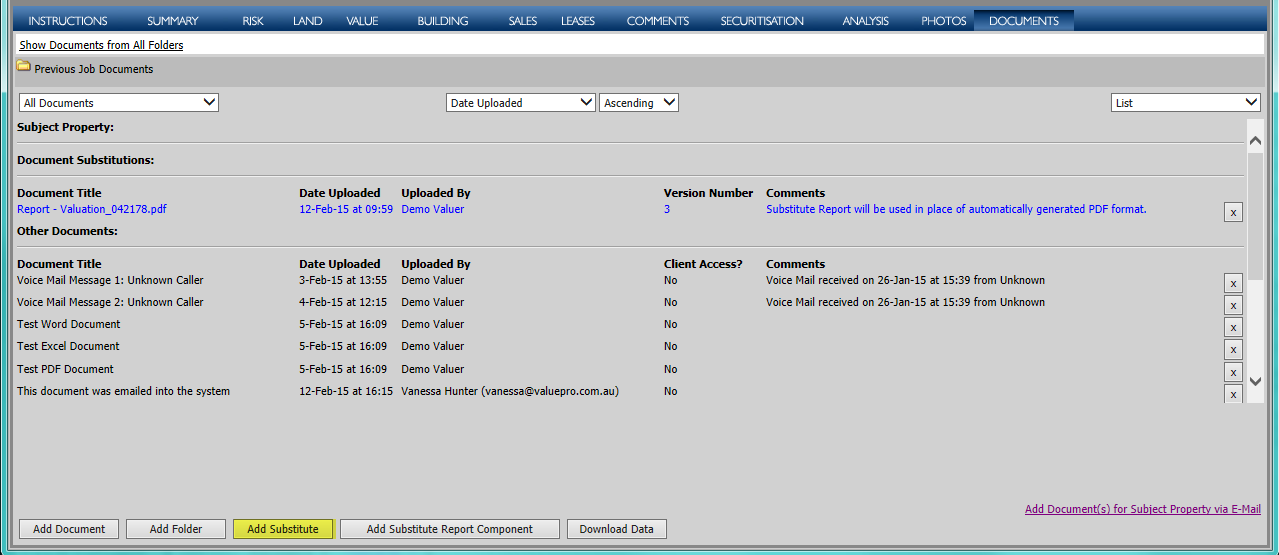Click the 12-Feb-15 at 16:15 upload date
Screen dimensions: 1279x555
coord(346,391)
